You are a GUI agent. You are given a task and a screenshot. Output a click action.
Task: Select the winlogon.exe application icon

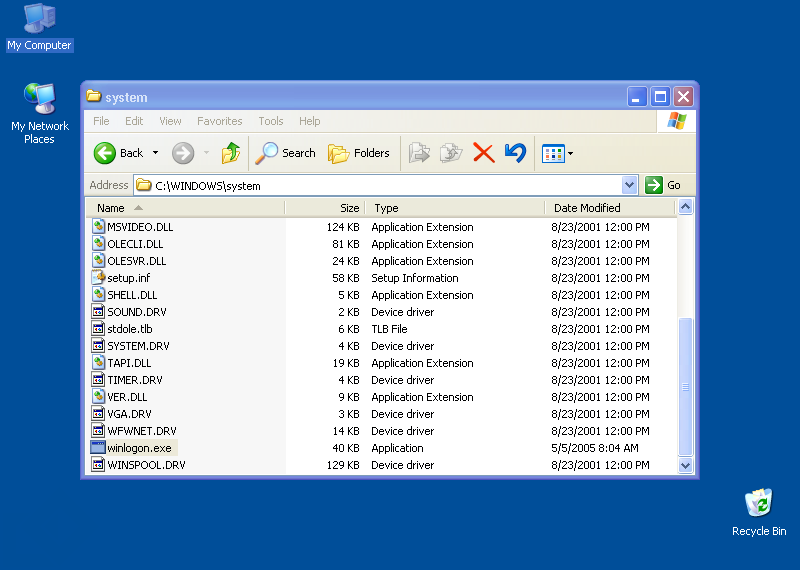98,448
